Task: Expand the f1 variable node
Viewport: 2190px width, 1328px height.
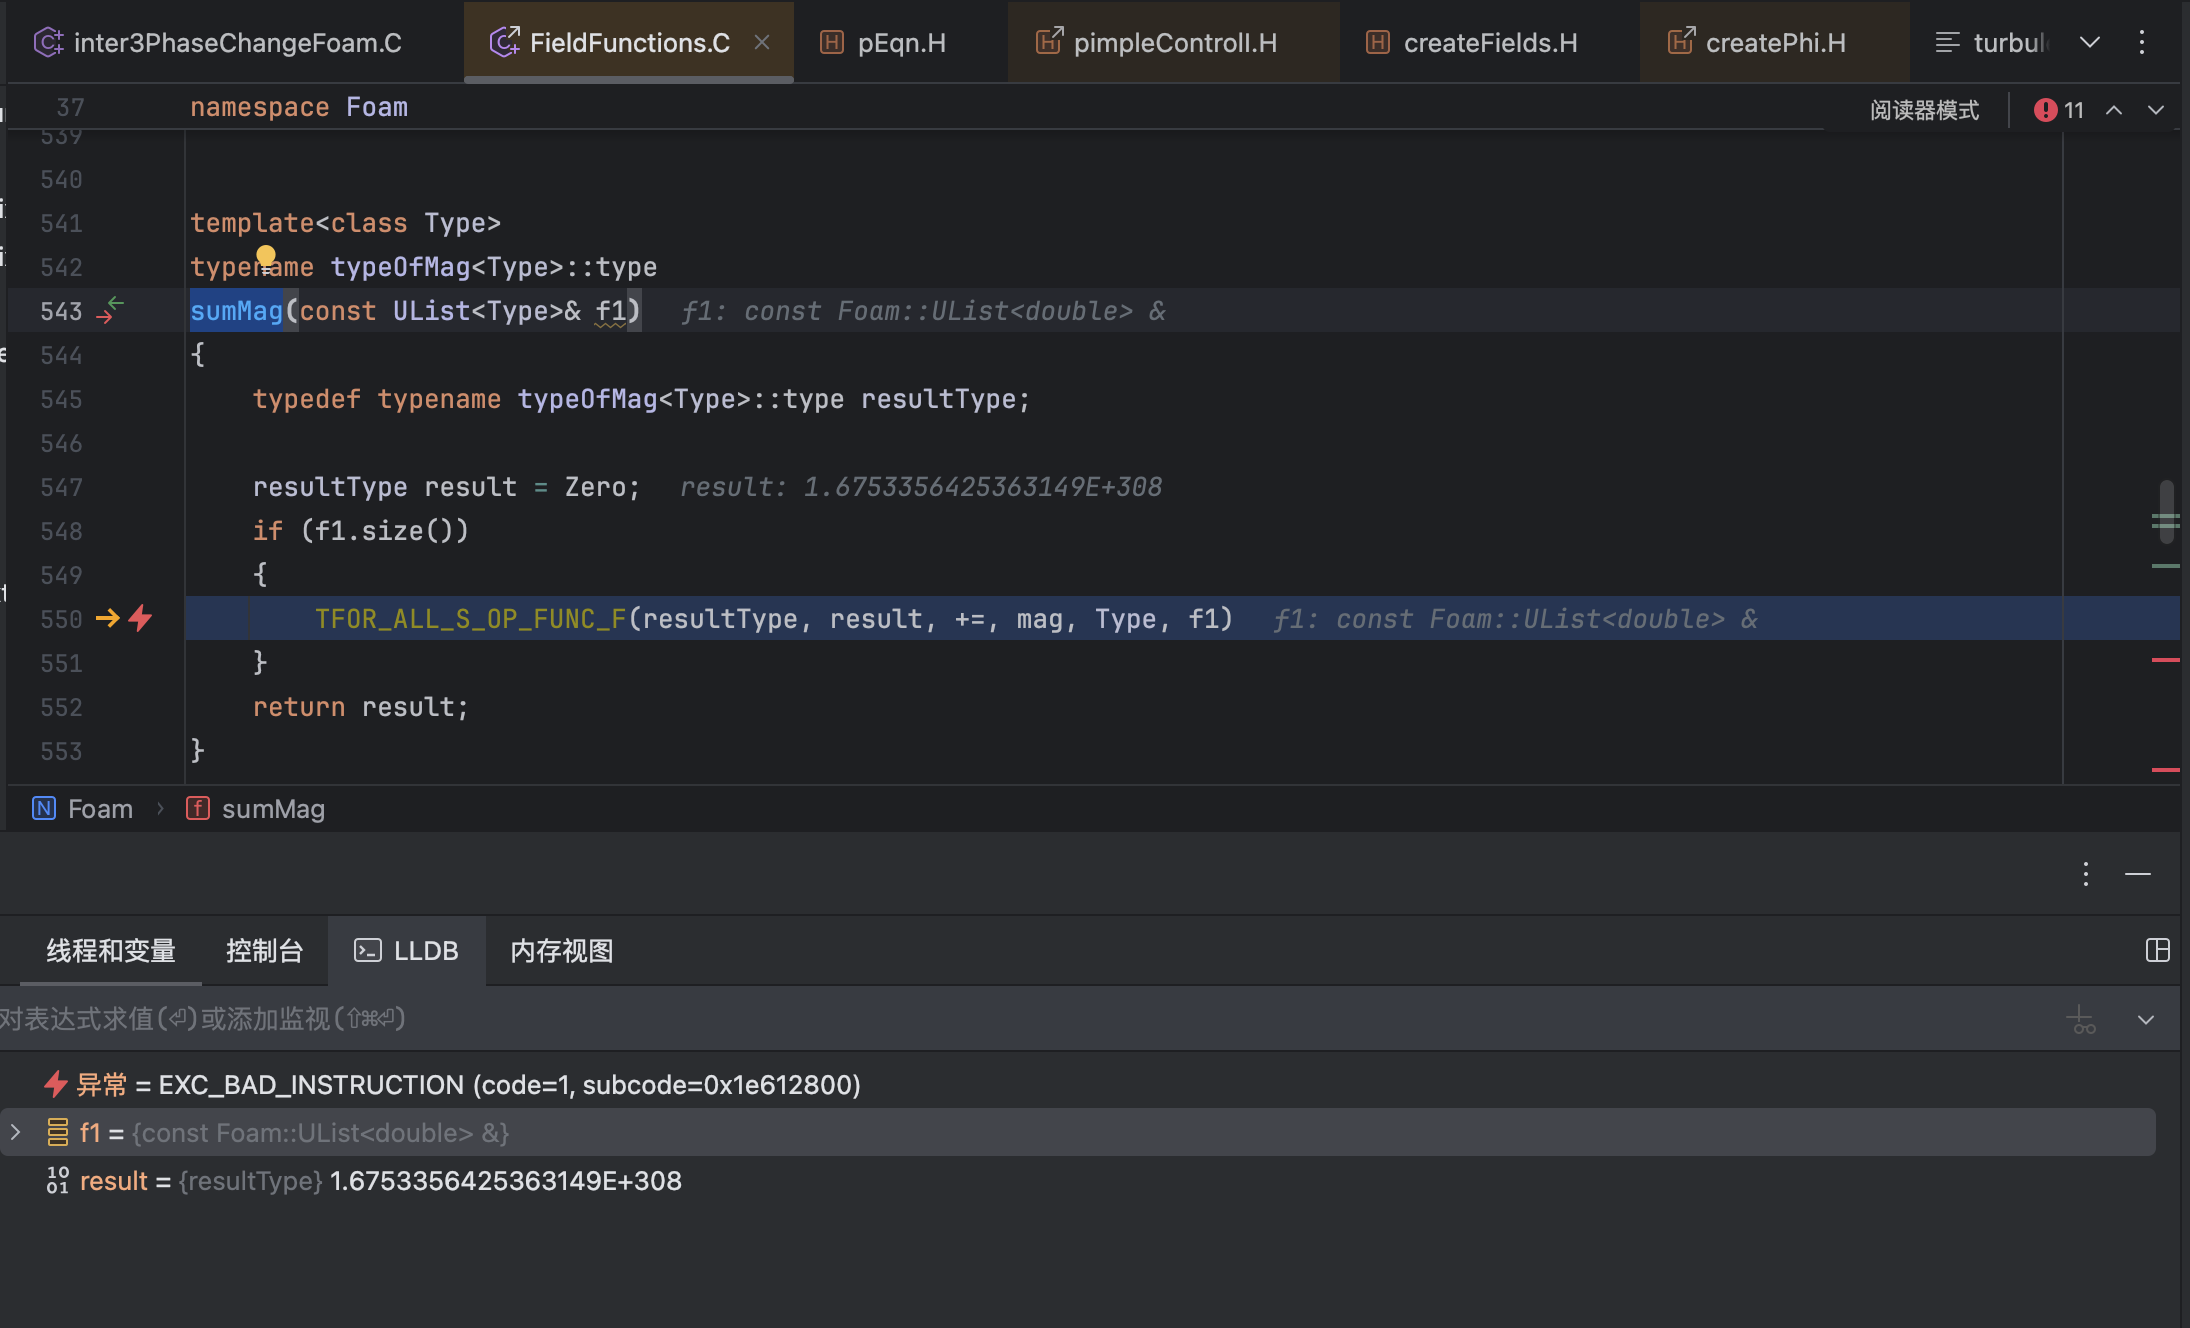Action: (x=15, y=1132)
